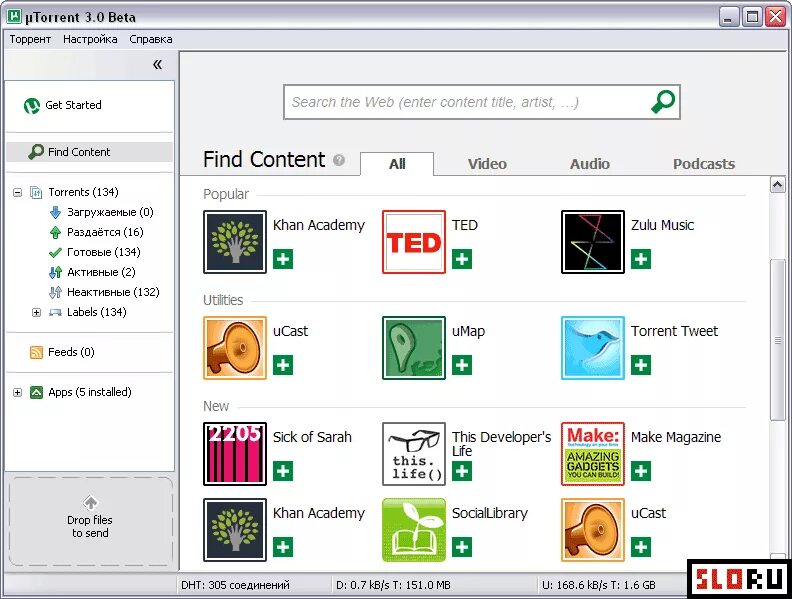
Task: Click the search magnifier icon
Action: [x=663, y=102]
